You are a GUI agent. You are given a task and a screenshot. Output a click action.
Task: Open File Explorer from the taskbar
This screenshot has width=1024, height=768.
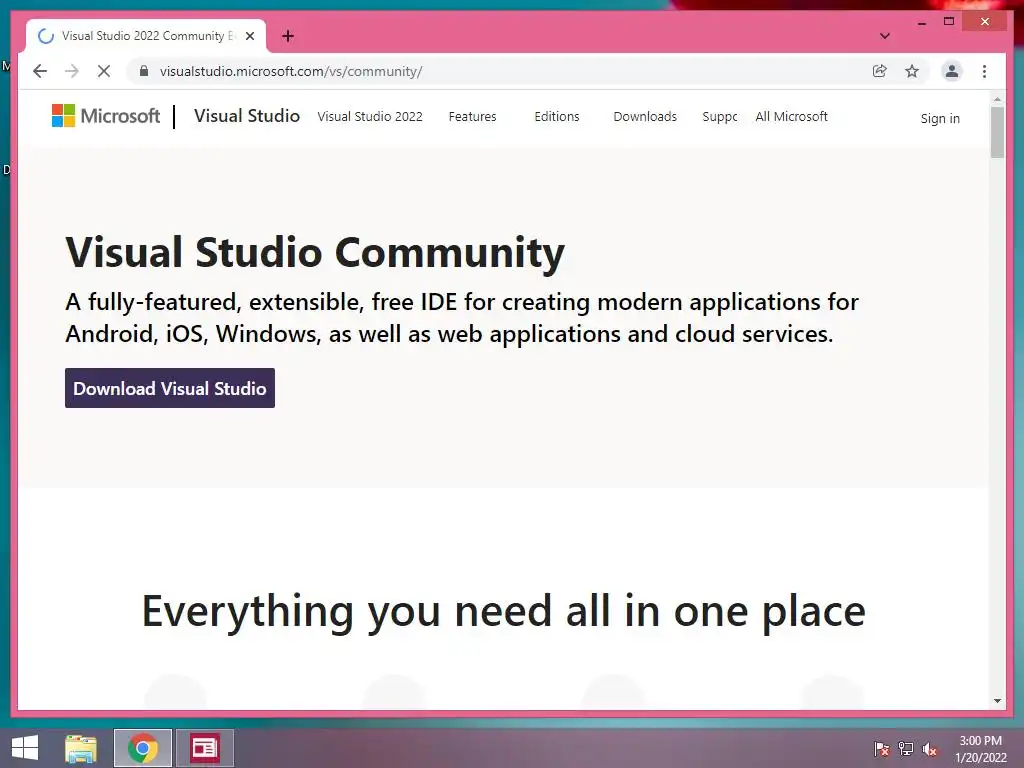(x=80, y=748)
